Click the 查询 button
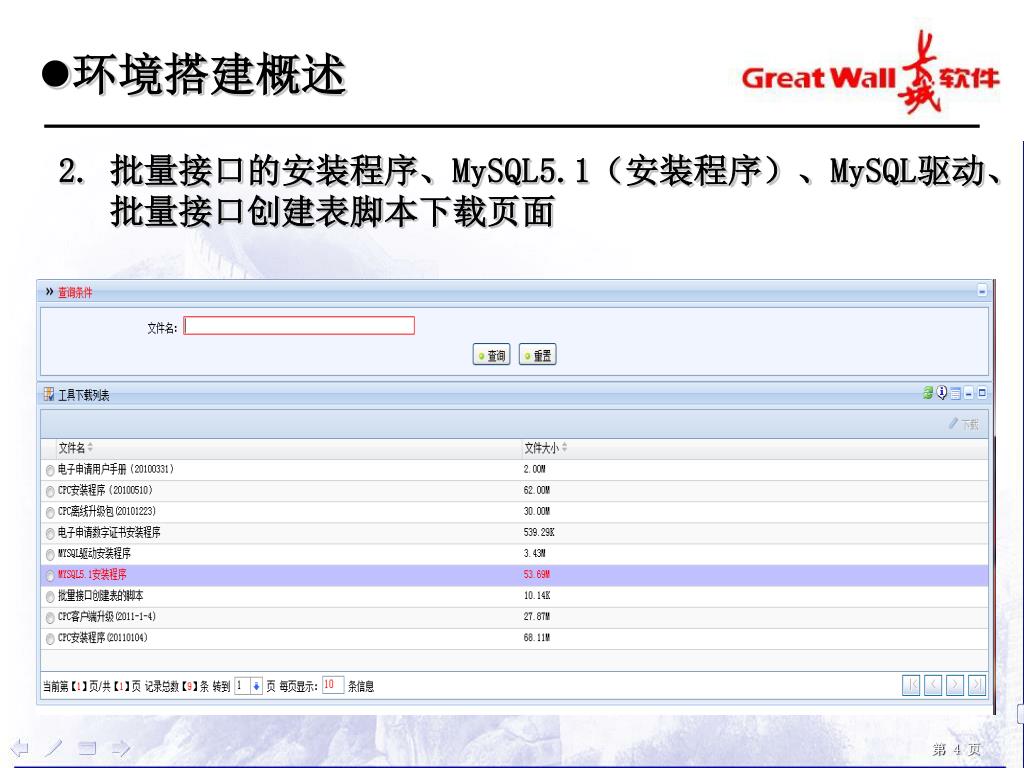The height and width of the screenshot is (768, 1024). tap(491, 355)
